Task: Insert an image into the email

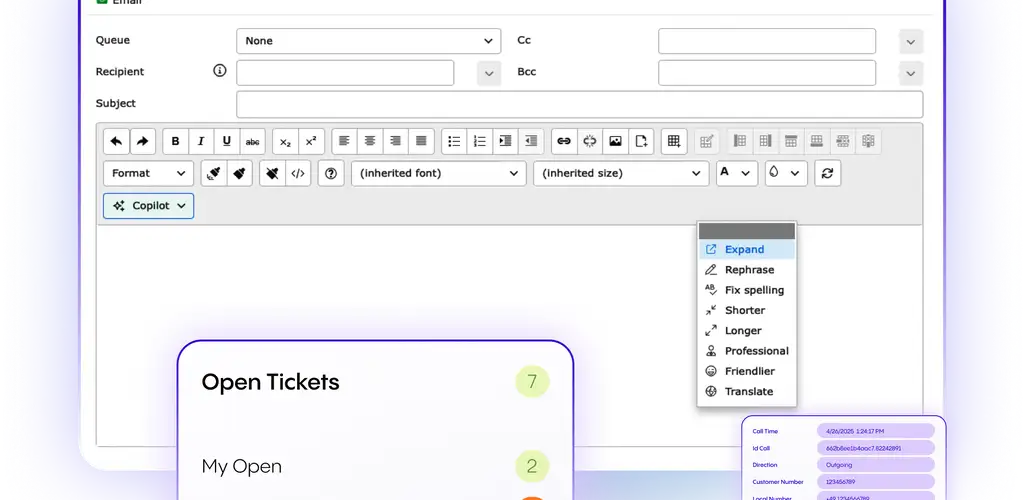Action: [615, 141]
